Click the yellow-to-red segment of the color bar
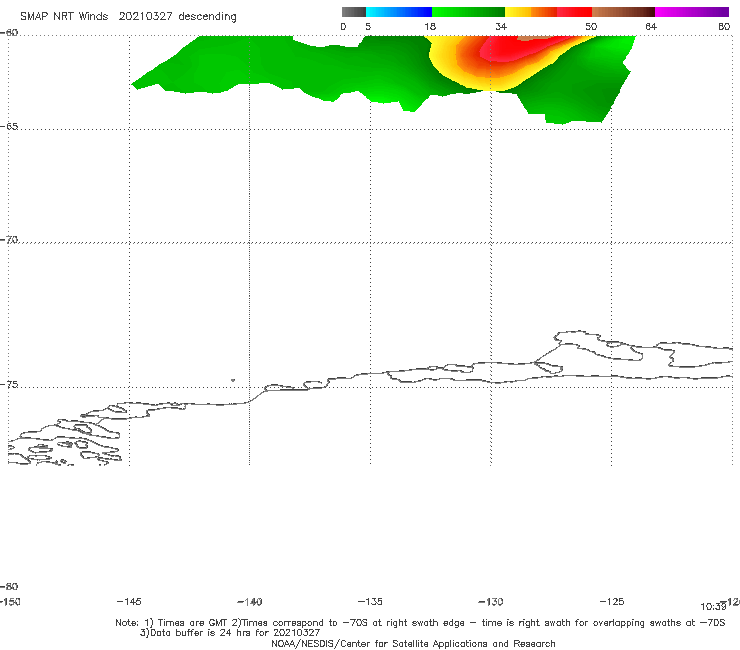 (548, 12)
